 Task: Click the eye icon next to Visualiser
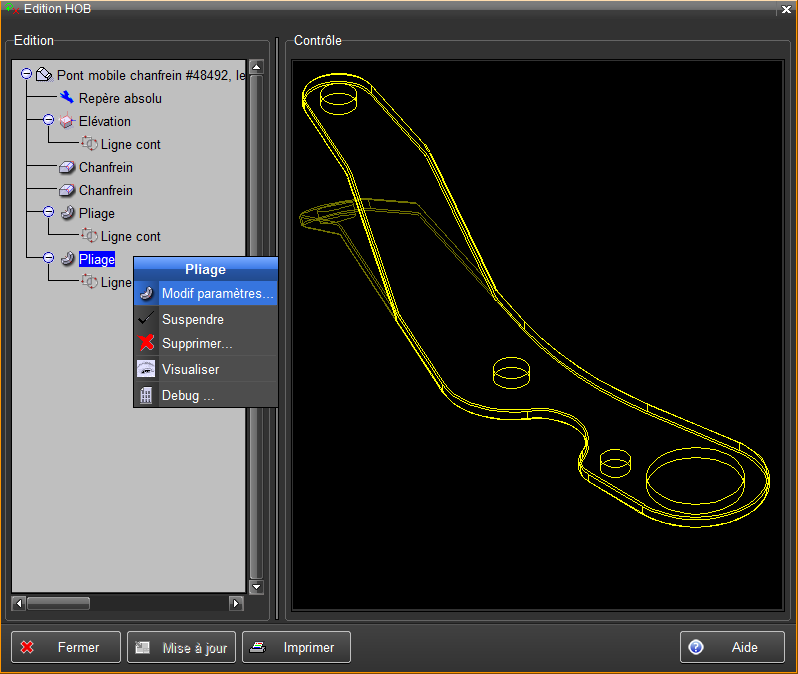pyautogui.click(x=146, y=369)
